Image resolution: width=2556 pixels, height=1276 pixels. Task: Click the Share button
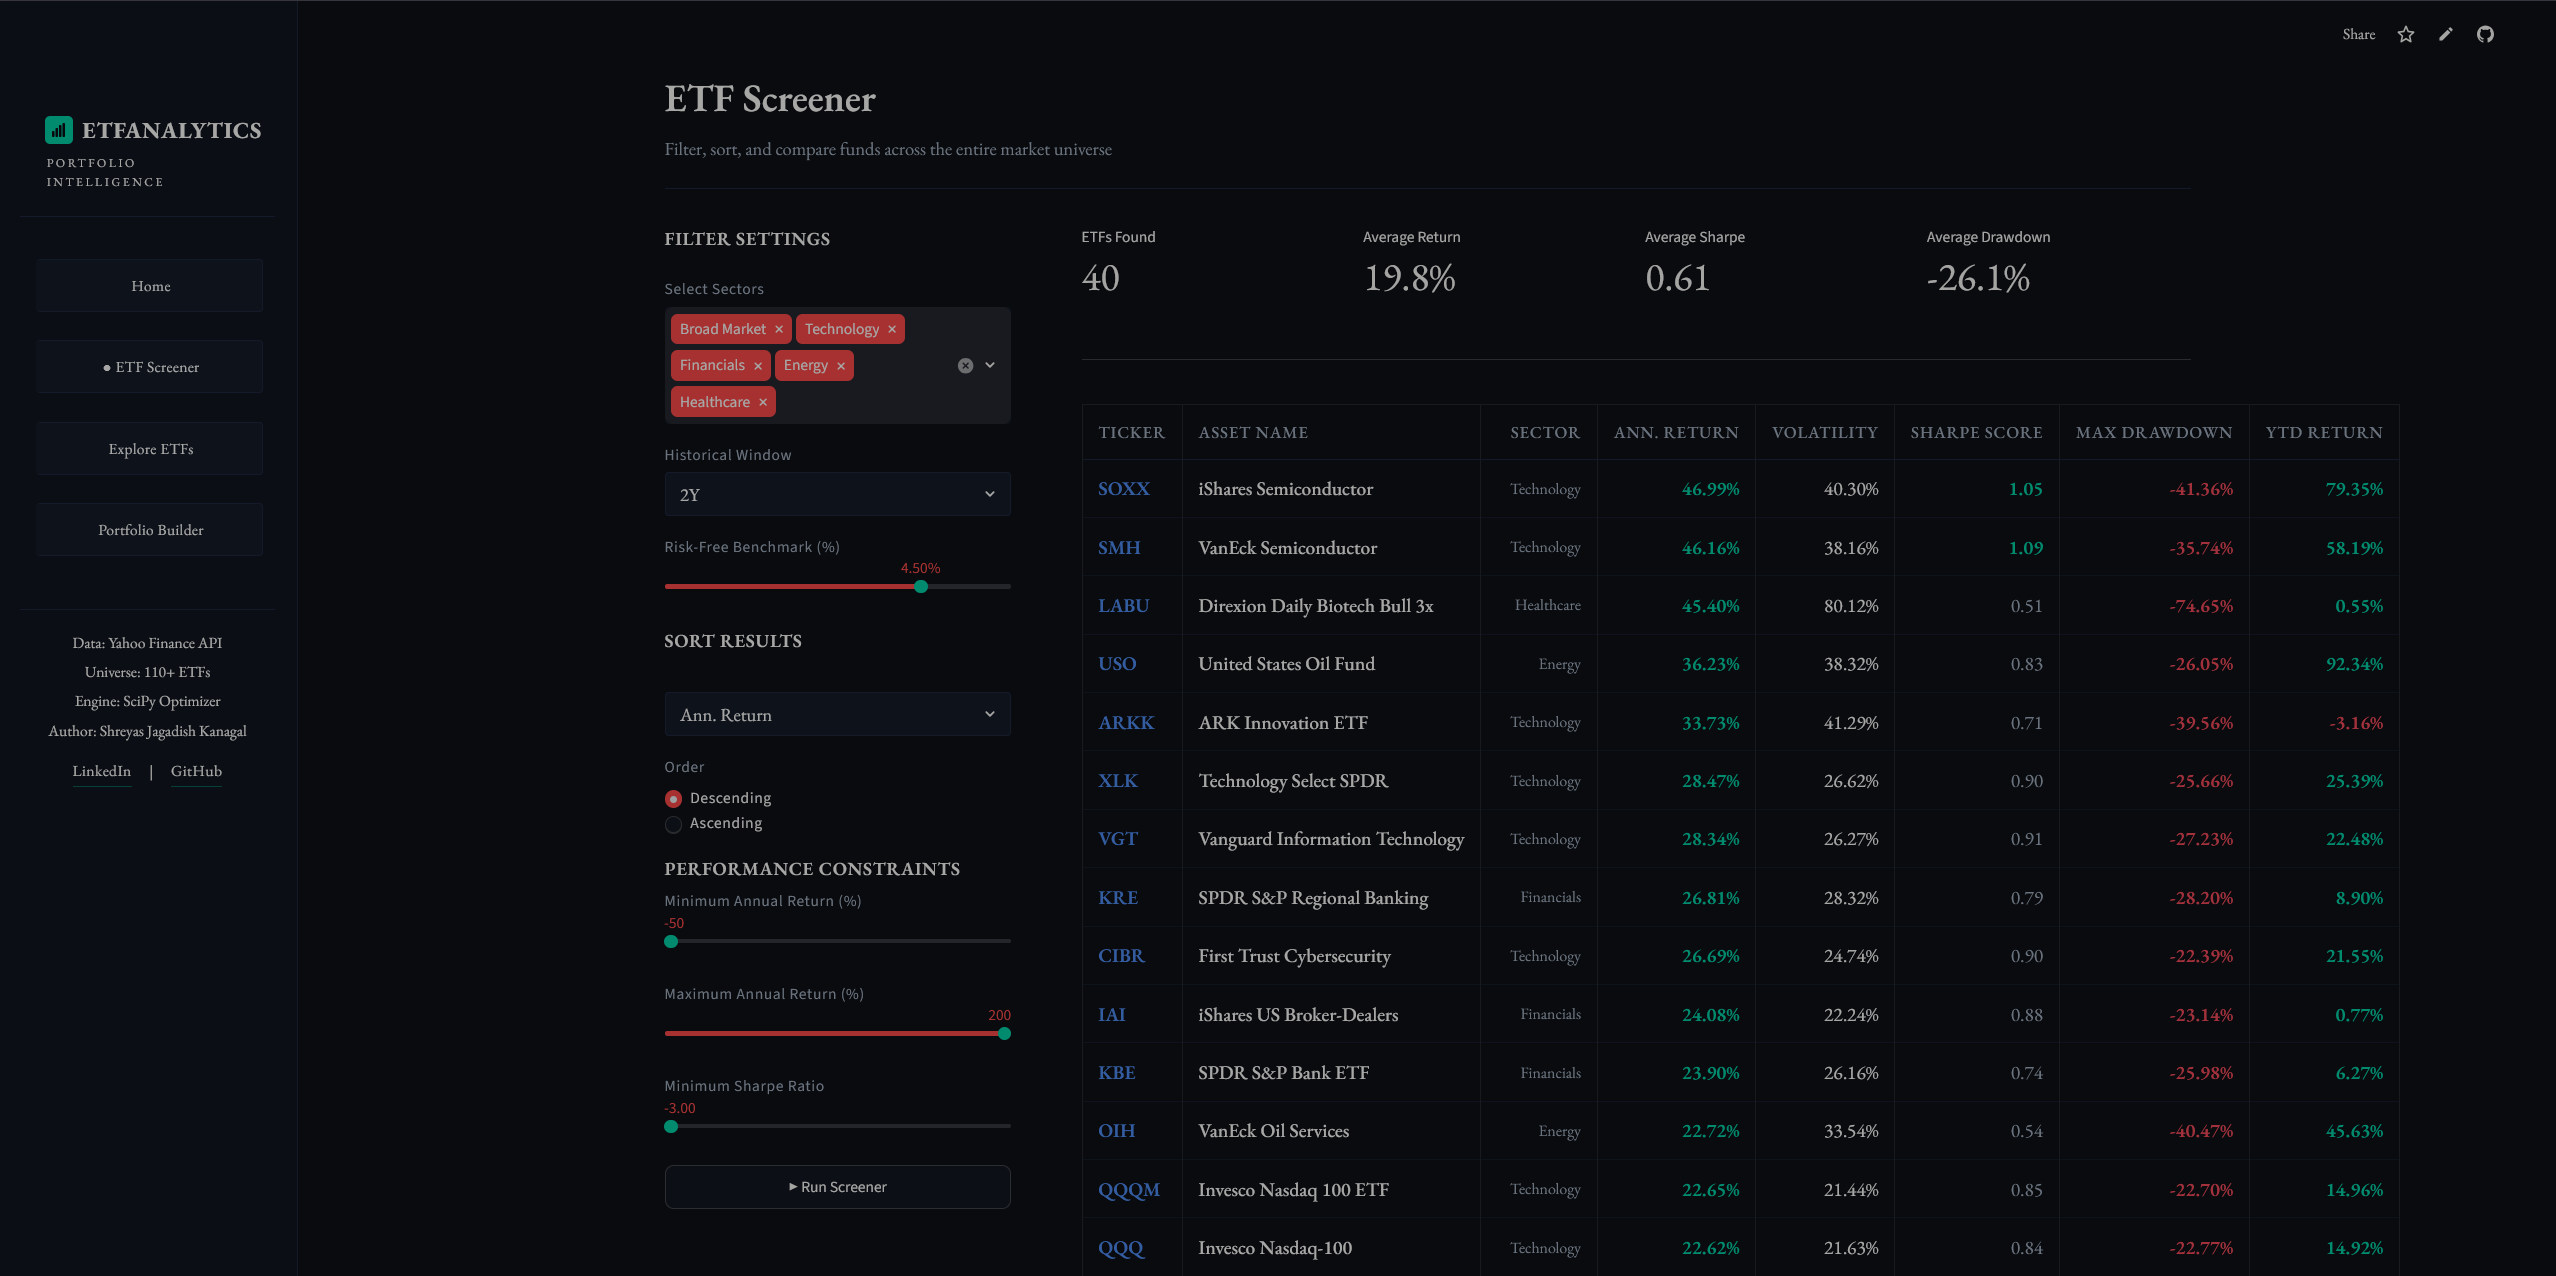pyautogui.click(x=2358, y=34)
